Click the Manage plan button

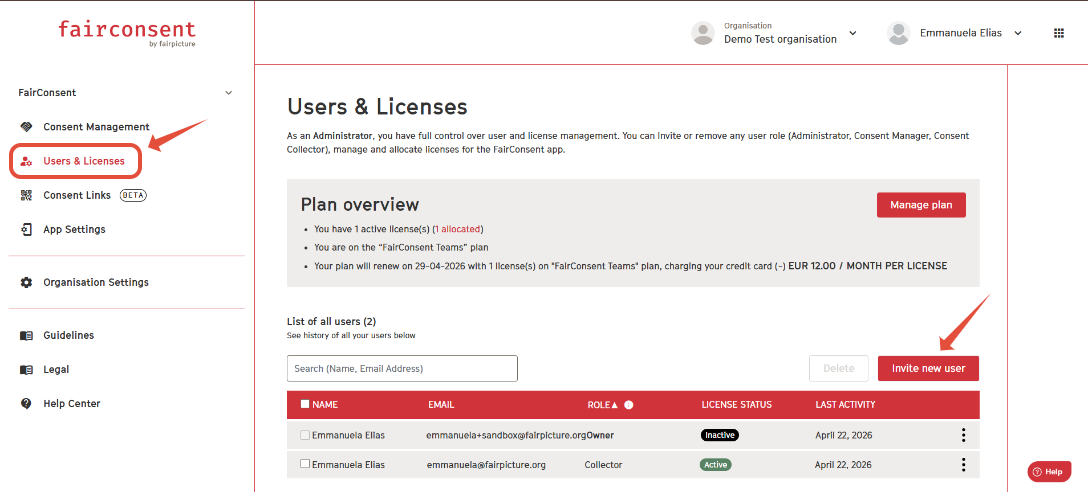tap(921, 205)
